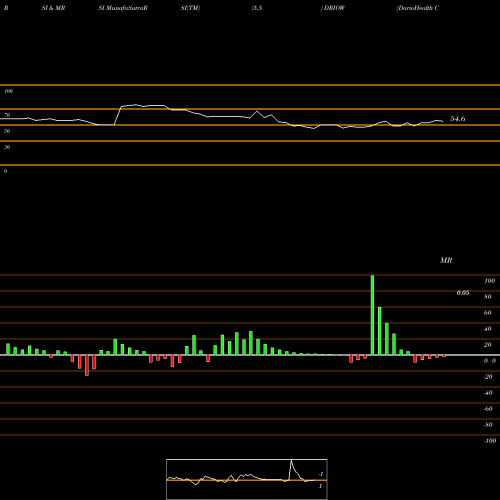Click the 'MR' panel title
This screenshot has height=500, width=500.
click(x=446, y=260)
